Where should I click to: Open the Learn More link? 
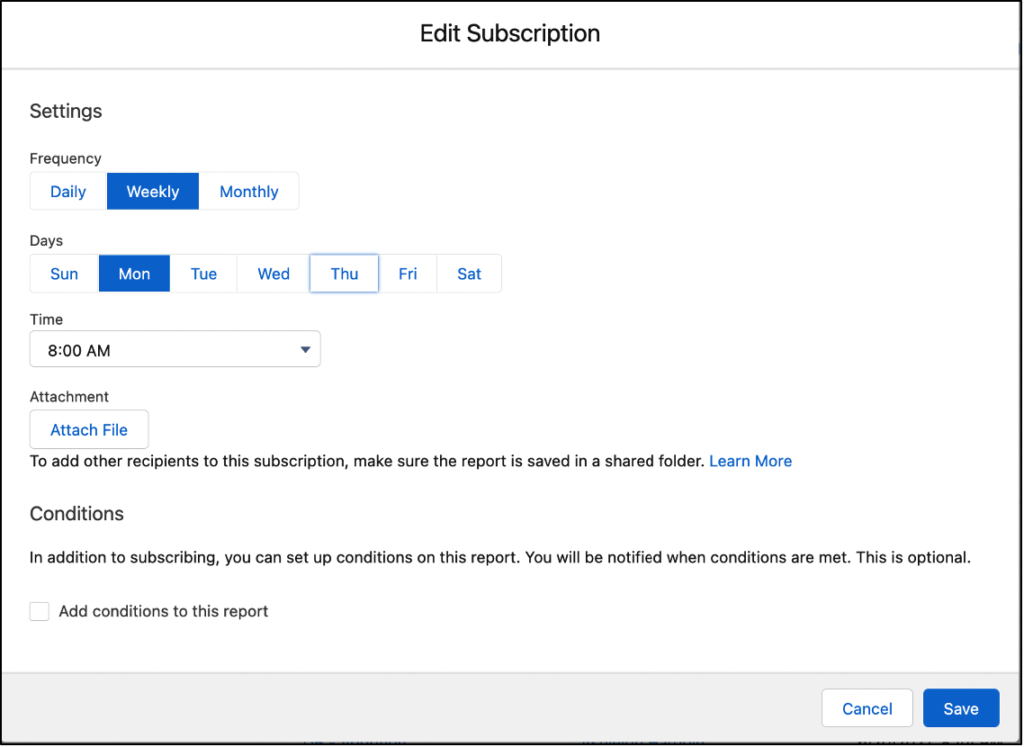[x=750, y=461]
